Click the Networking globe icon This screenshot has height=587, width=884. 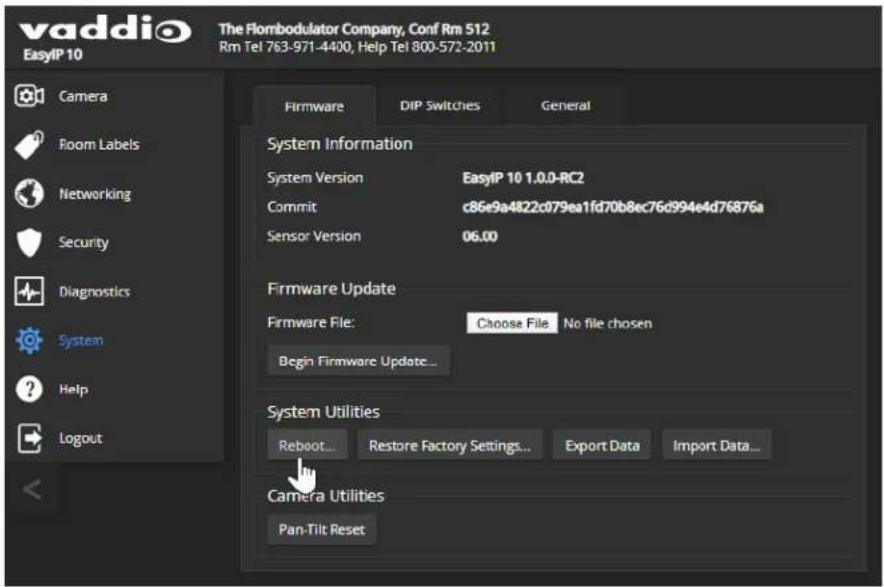pos(29,193)
